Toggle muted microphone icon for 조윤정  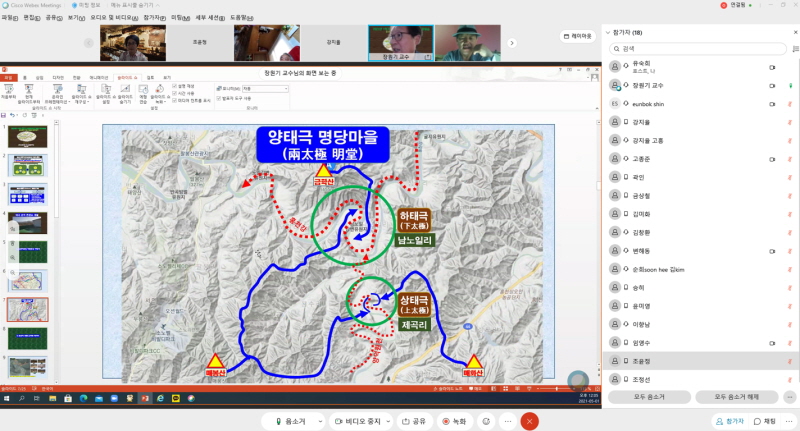tap(789, 360)
